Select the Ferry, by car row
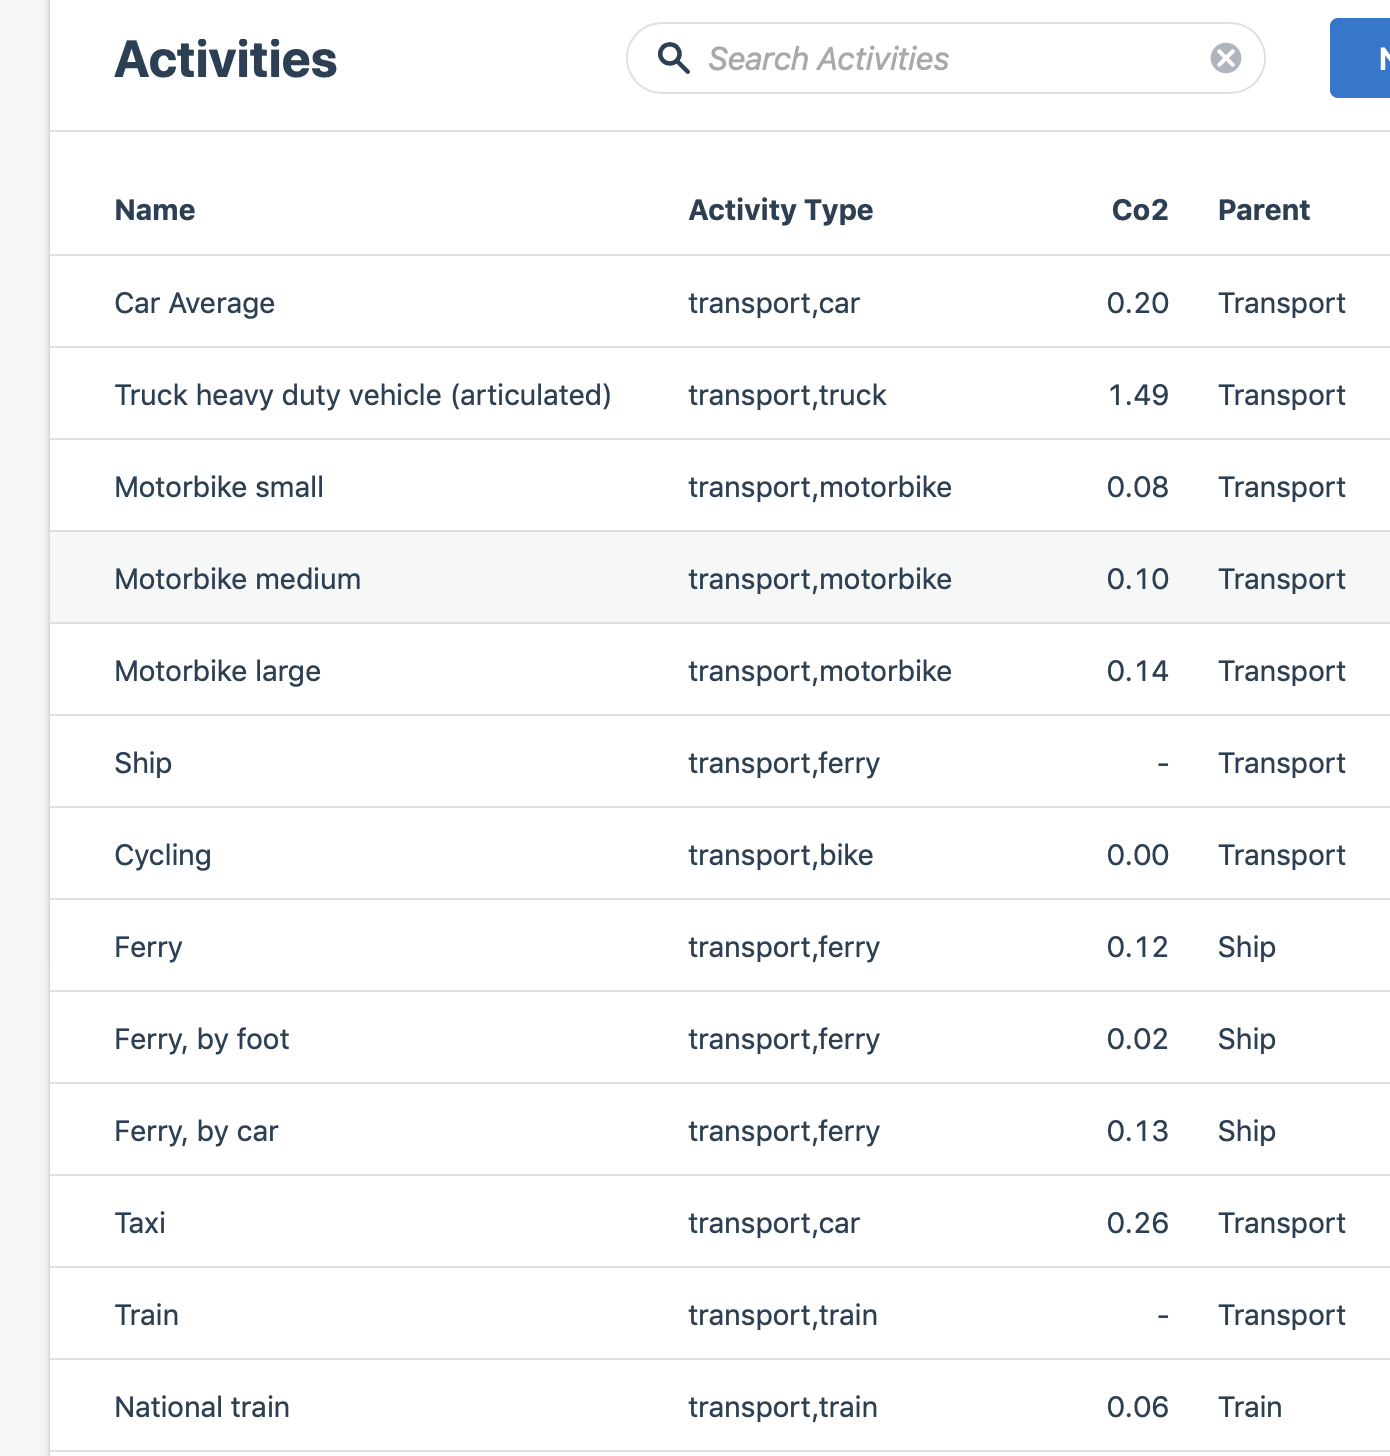1390x1456 pixels. [720, 1130]
